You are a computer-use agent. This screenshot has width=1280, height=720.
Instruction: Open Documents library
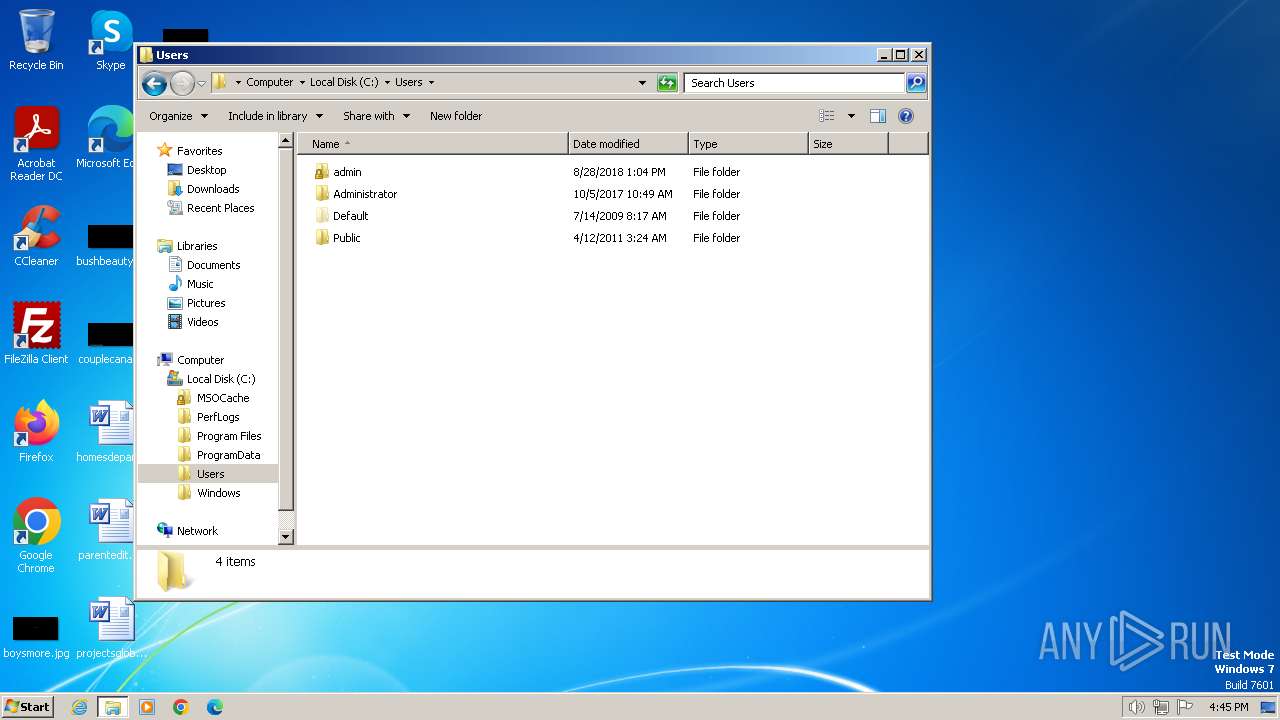pyautogui.click(x=213, y=265)
